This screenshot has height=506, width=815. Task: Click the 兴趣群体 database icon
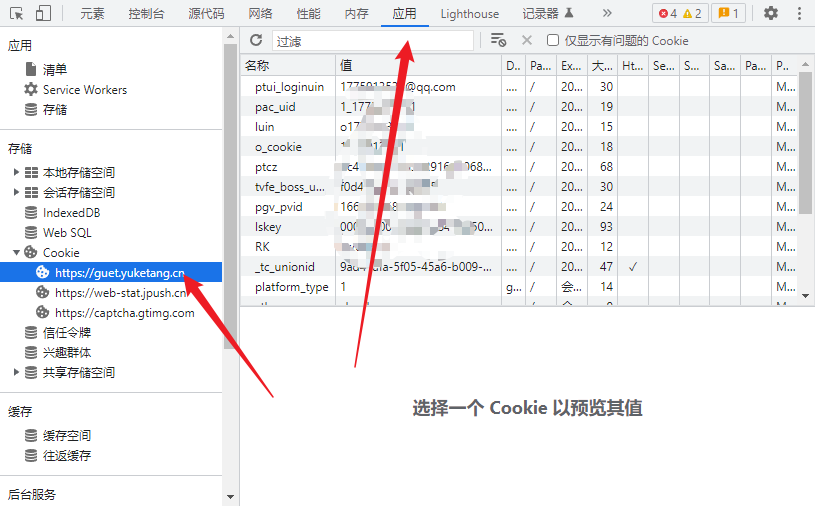coord(31,353)
